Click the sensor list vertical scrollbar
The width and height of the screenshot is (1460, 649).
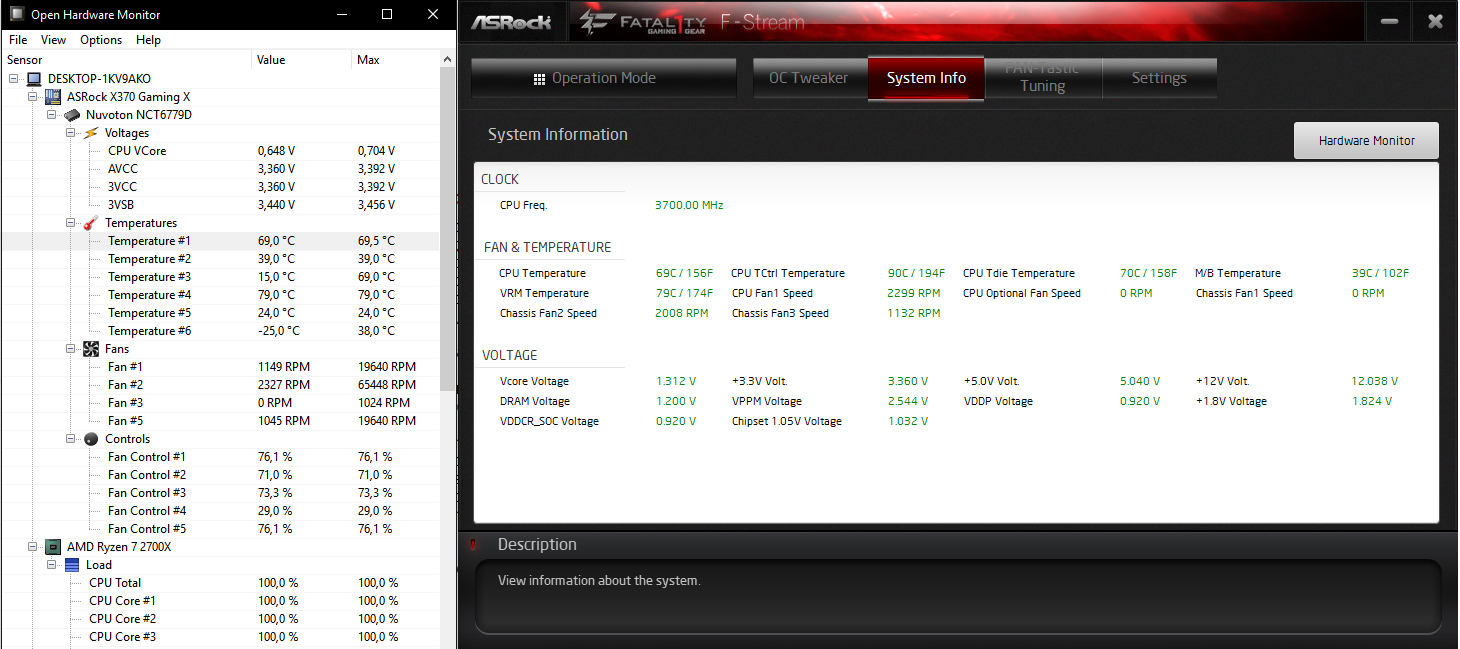pos(447,227)
